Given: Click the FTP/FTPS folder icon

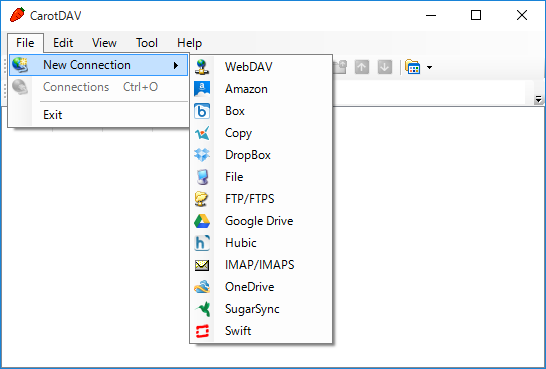Looking at the screenshot, I should point(202,199).
